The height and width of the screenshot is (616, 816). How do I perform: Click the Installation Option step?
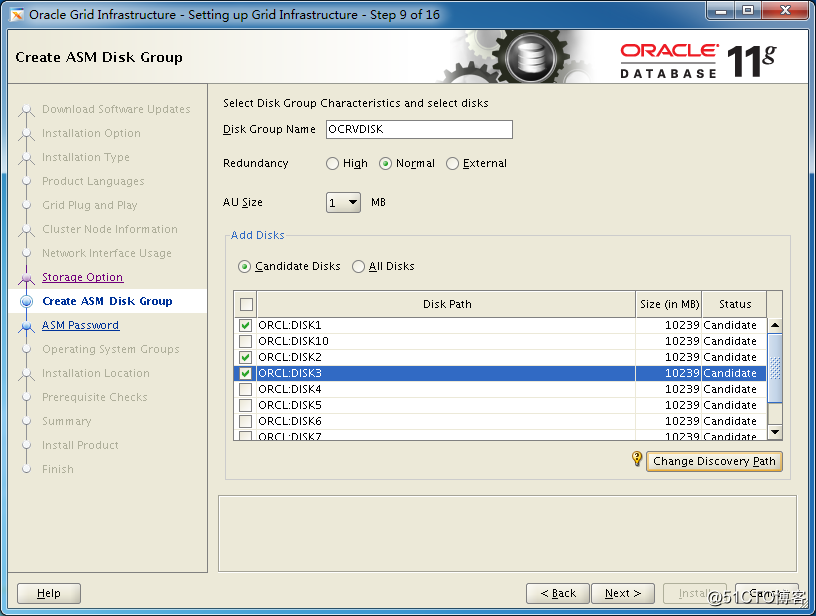(91, 133)
